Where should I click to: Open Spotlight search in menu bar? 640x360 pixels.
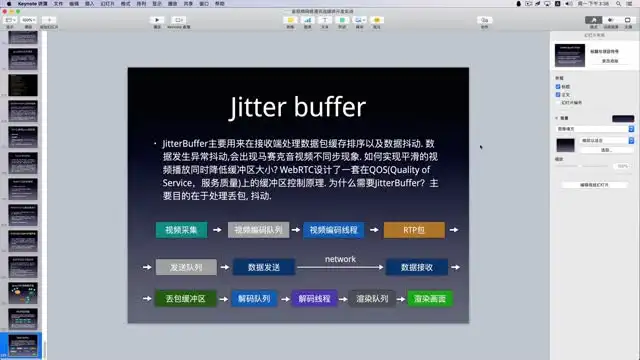(619, 3)
